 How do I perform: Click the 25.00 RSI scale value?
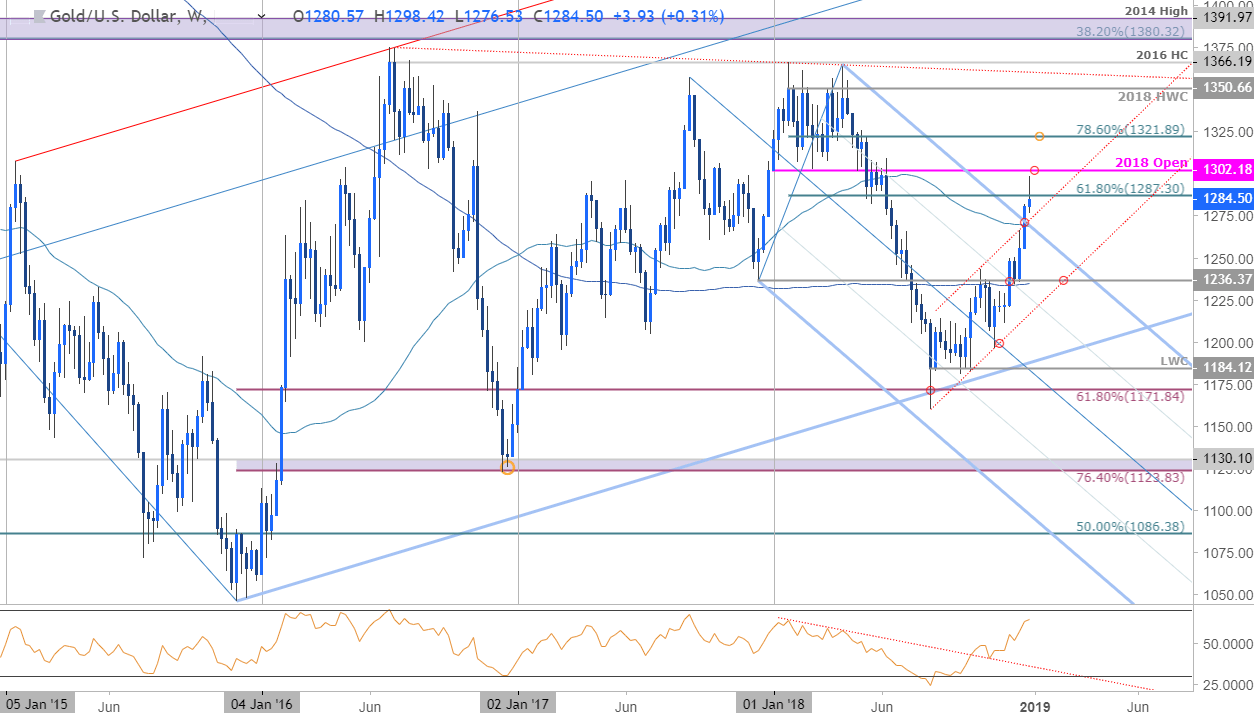point(1227,685)
